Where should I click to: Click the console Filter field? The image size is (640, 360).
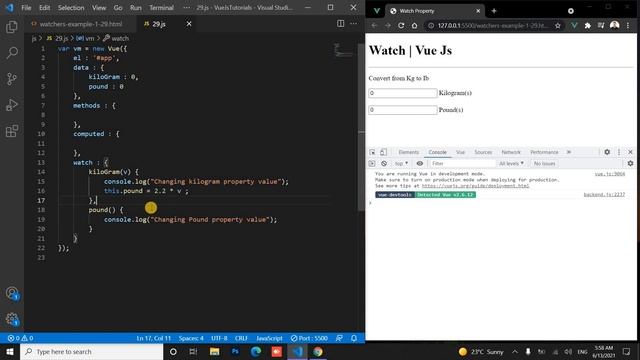point(462,163)
